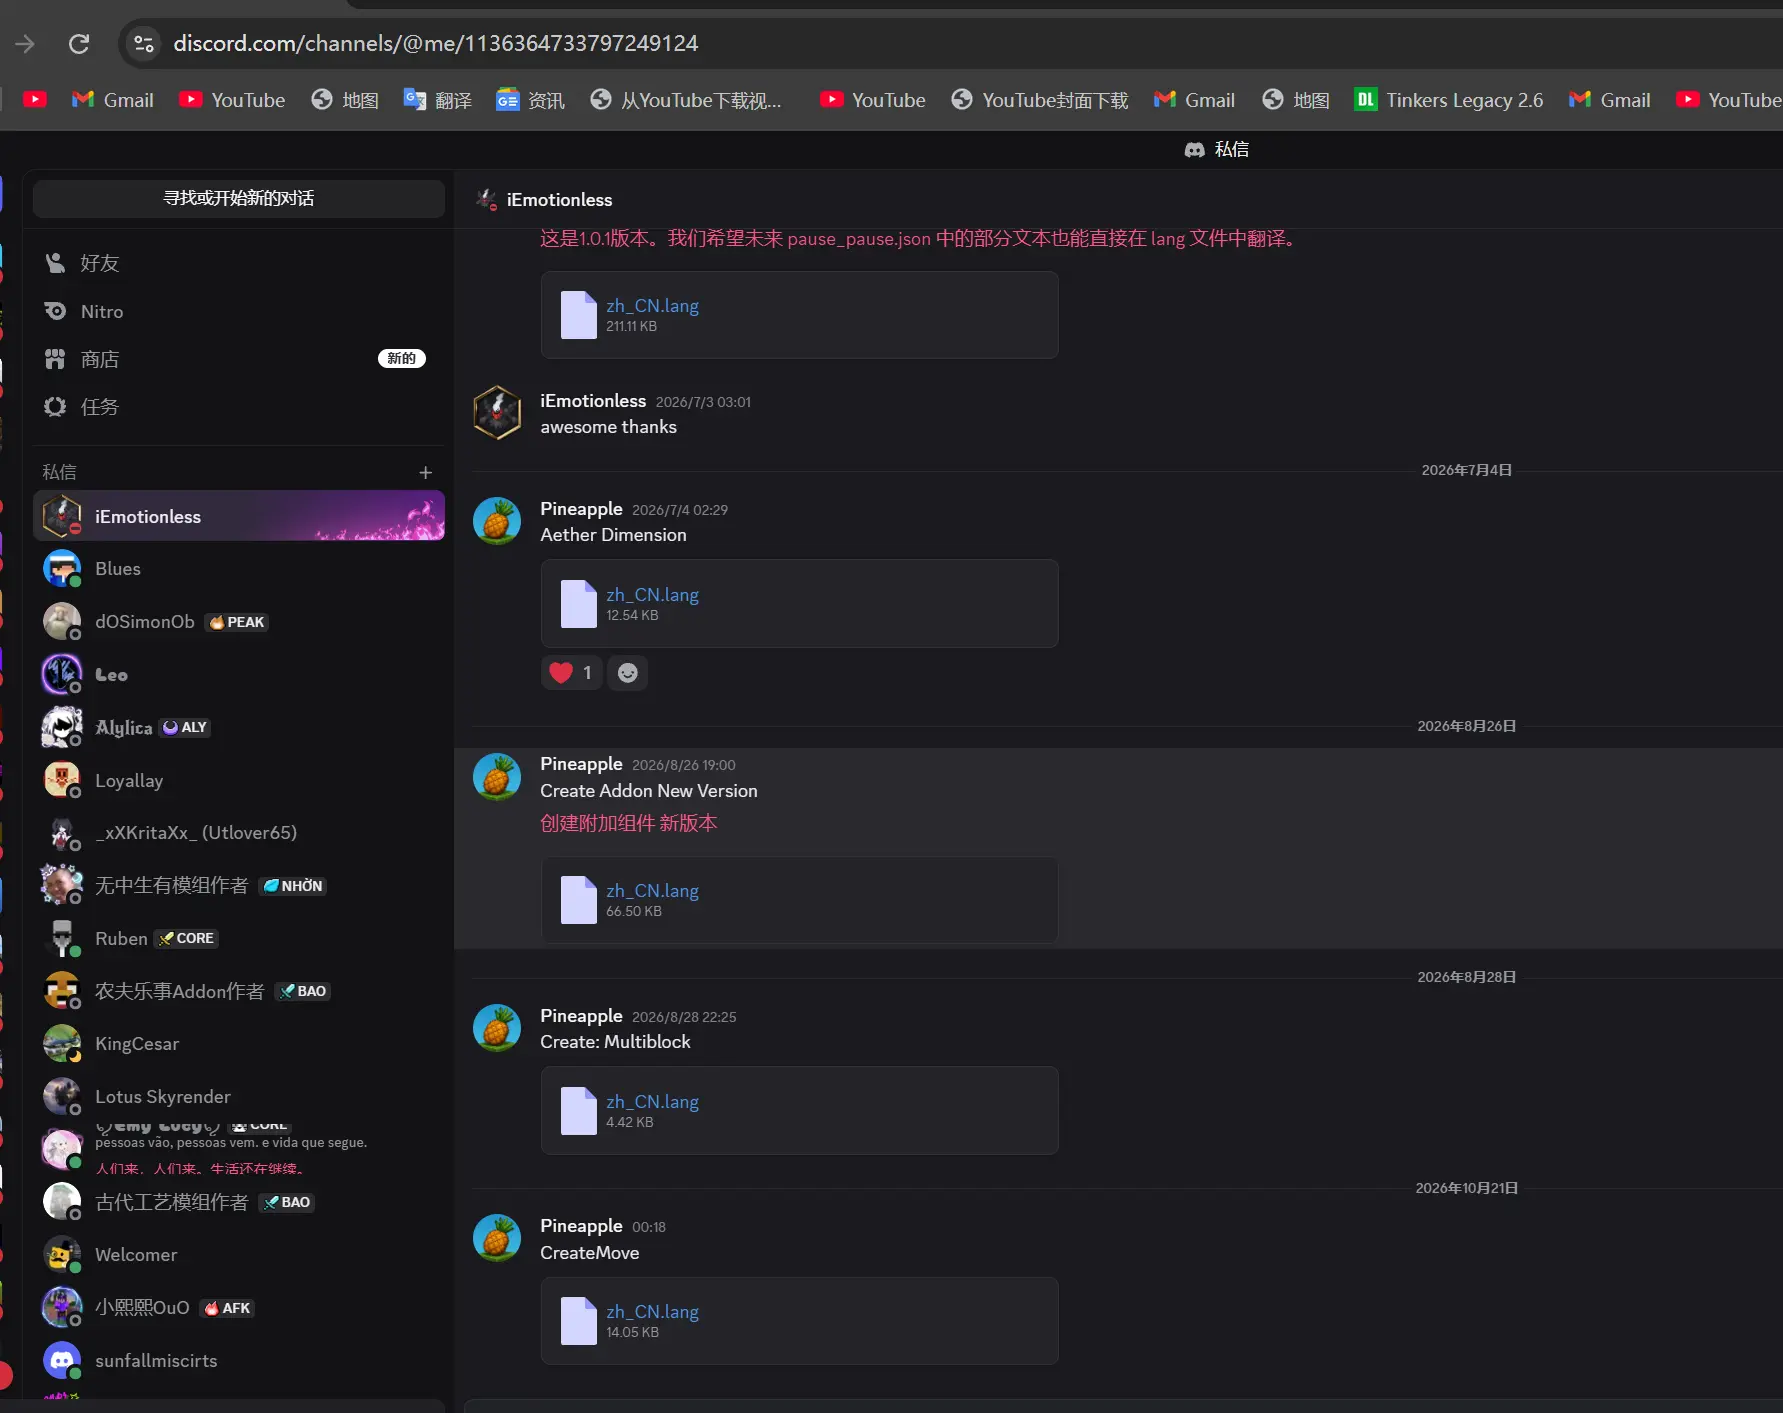Click the 211.11 KB zh_CN.lang file icon
The image size is (1783, 1413).
point(578,315)
